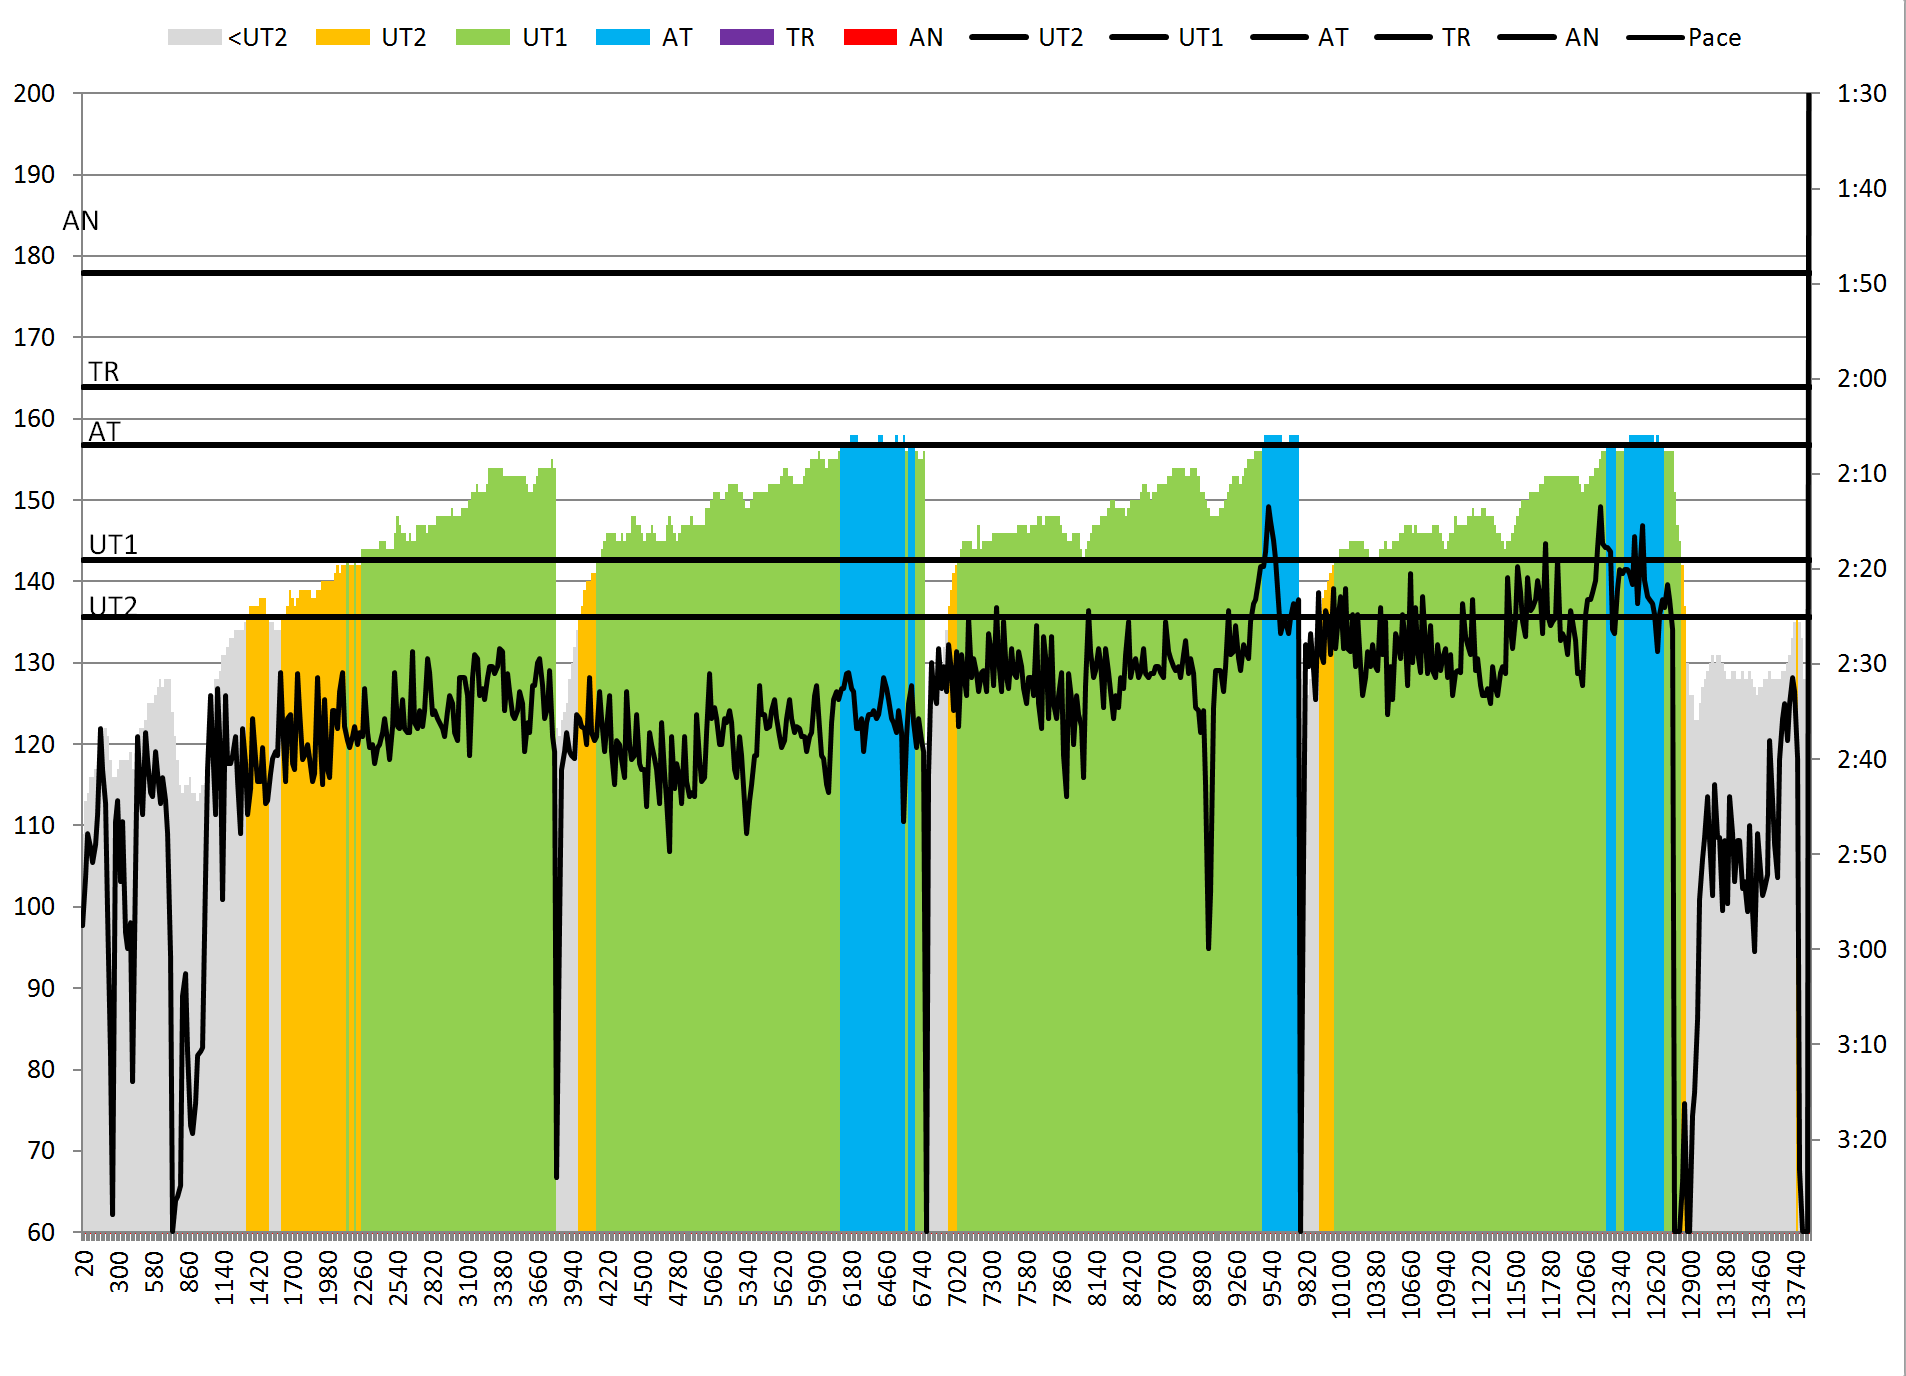The width and height of the screenshot is (1906, 1376).
Task: Select the UT2 threshold label inside the plot
Action: point(113,606)
